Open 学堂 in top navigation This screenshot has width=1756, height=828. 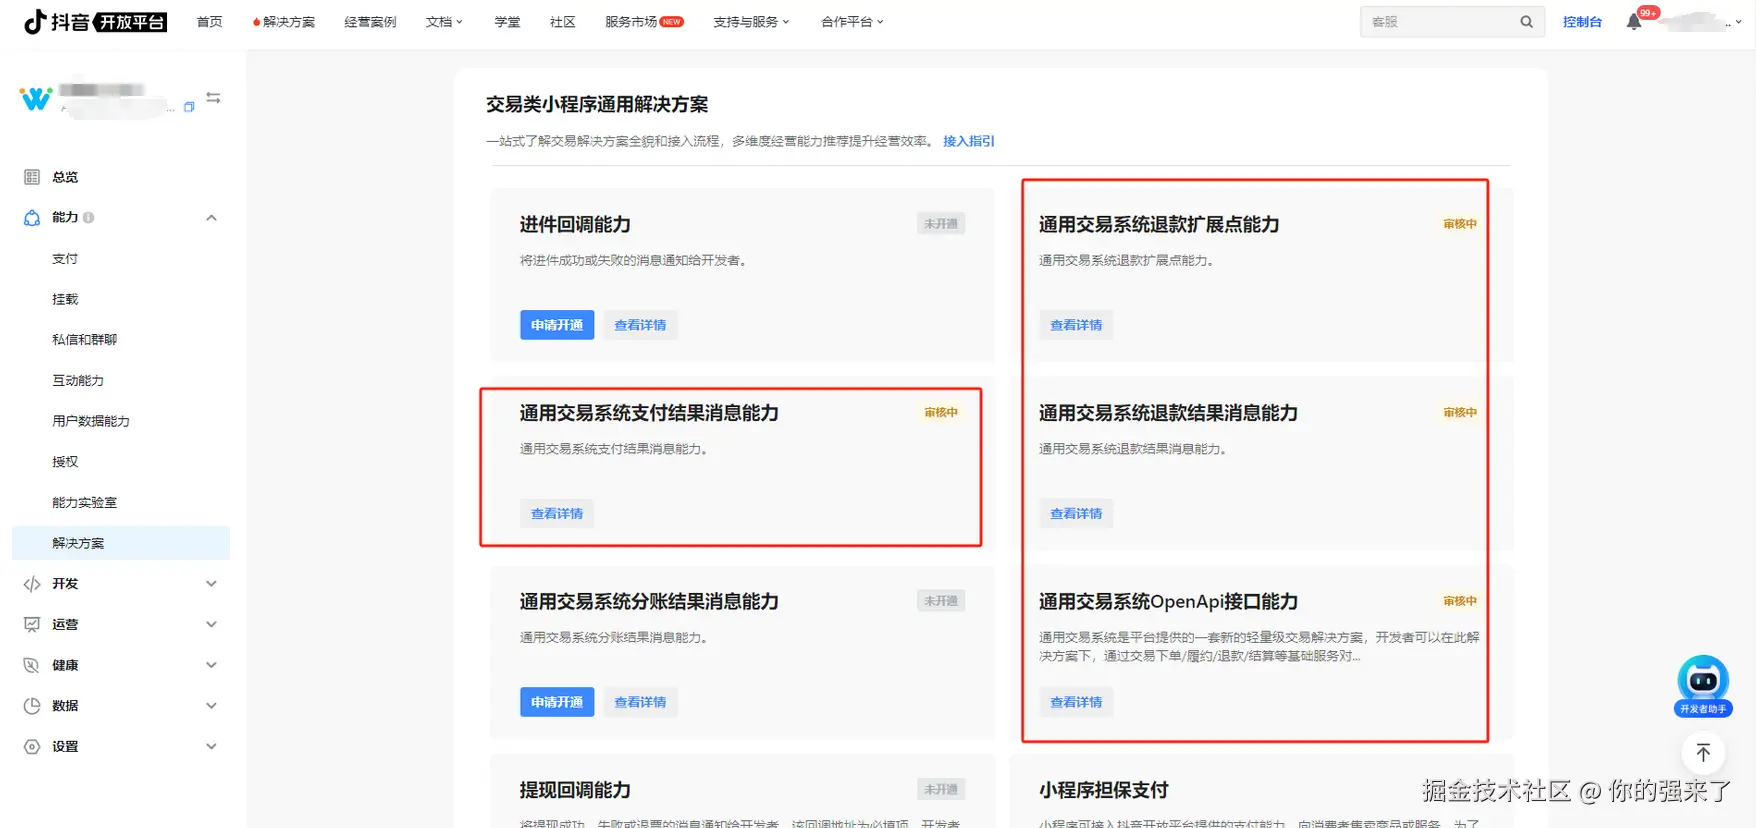(x=507, y=22)
